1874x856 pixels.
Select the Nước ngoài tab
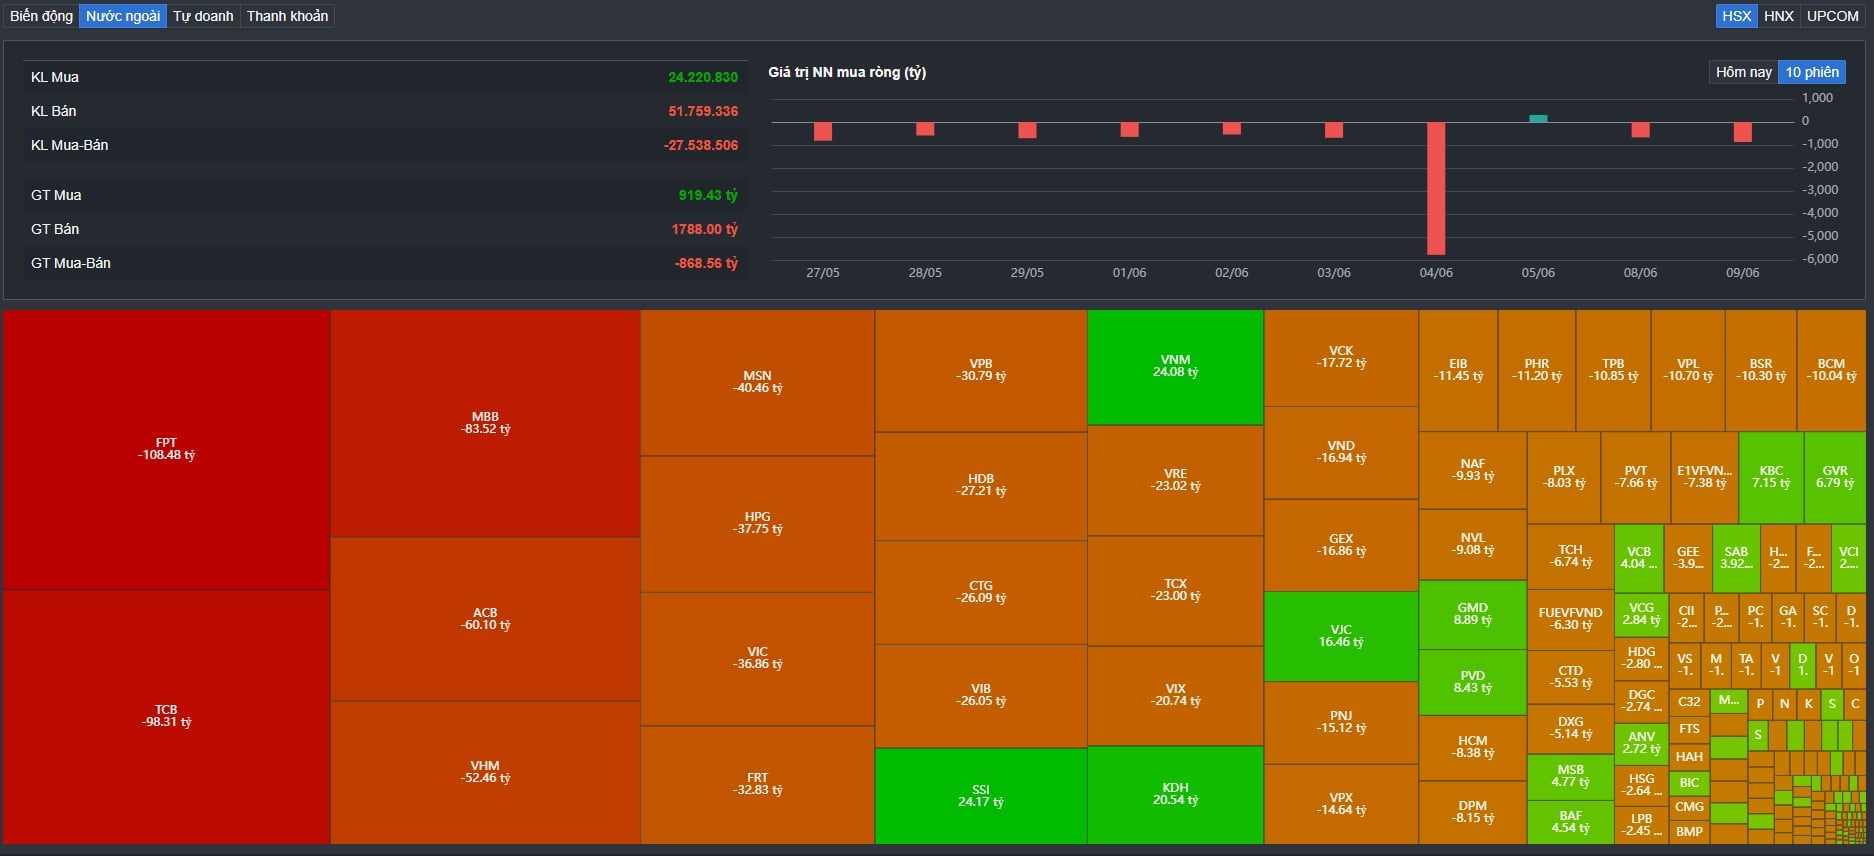(x=123, y=16)
